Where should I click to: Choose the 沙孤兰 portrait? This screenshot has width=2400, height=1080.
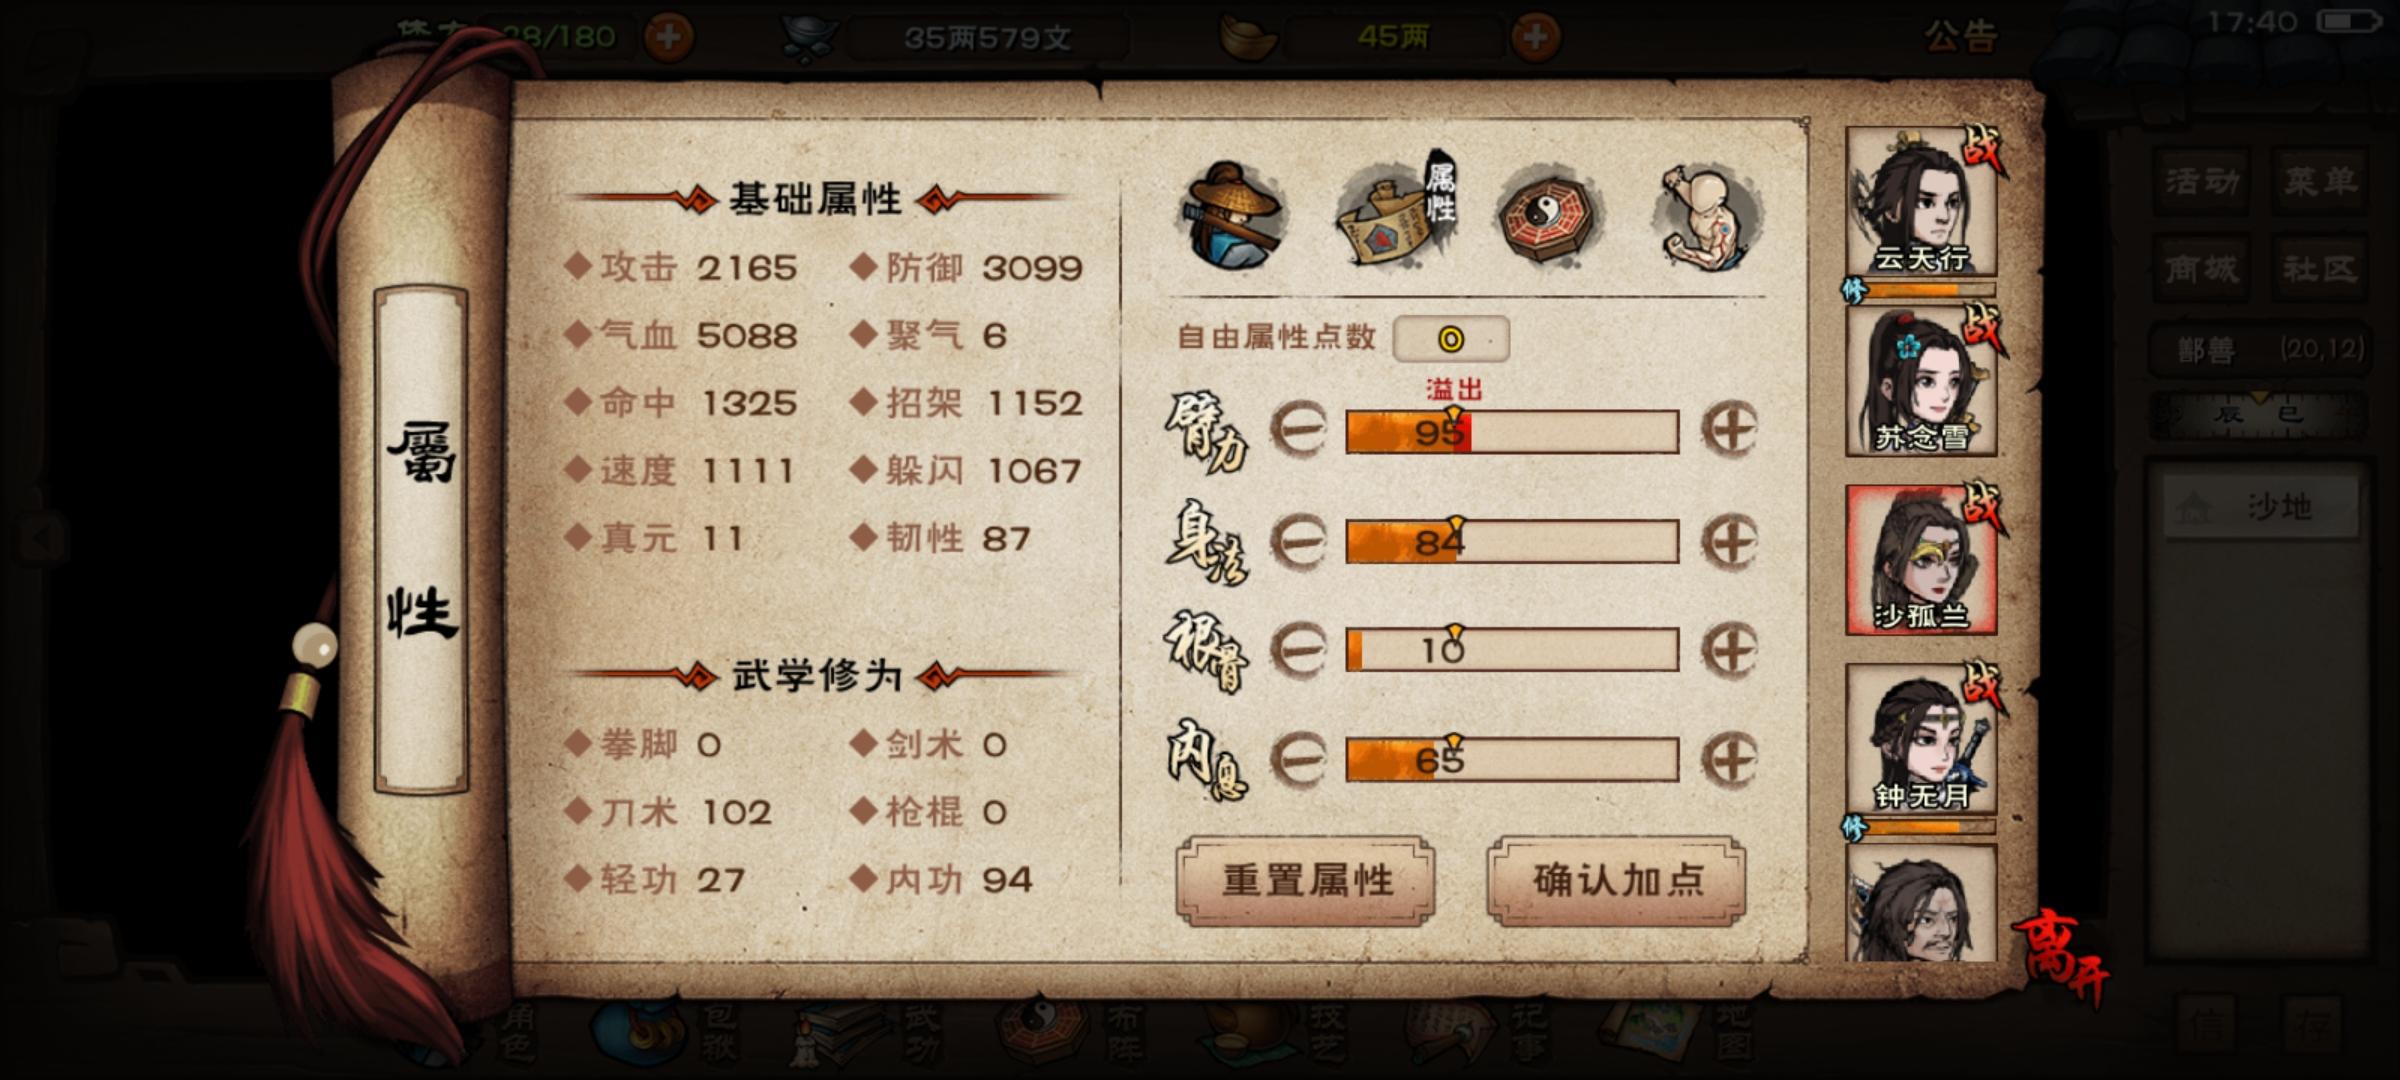(1921, 560)
